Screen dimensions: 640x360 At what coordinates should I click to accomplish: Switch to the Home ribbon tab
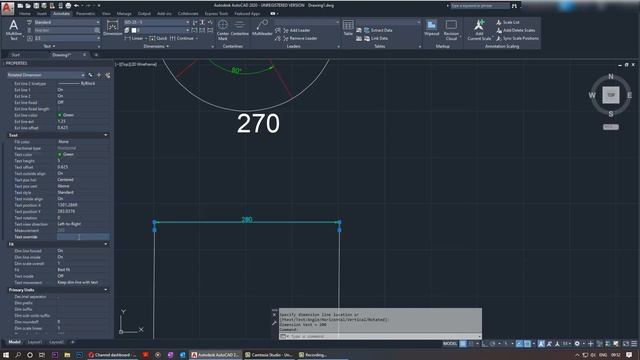(x=25, y=13)
